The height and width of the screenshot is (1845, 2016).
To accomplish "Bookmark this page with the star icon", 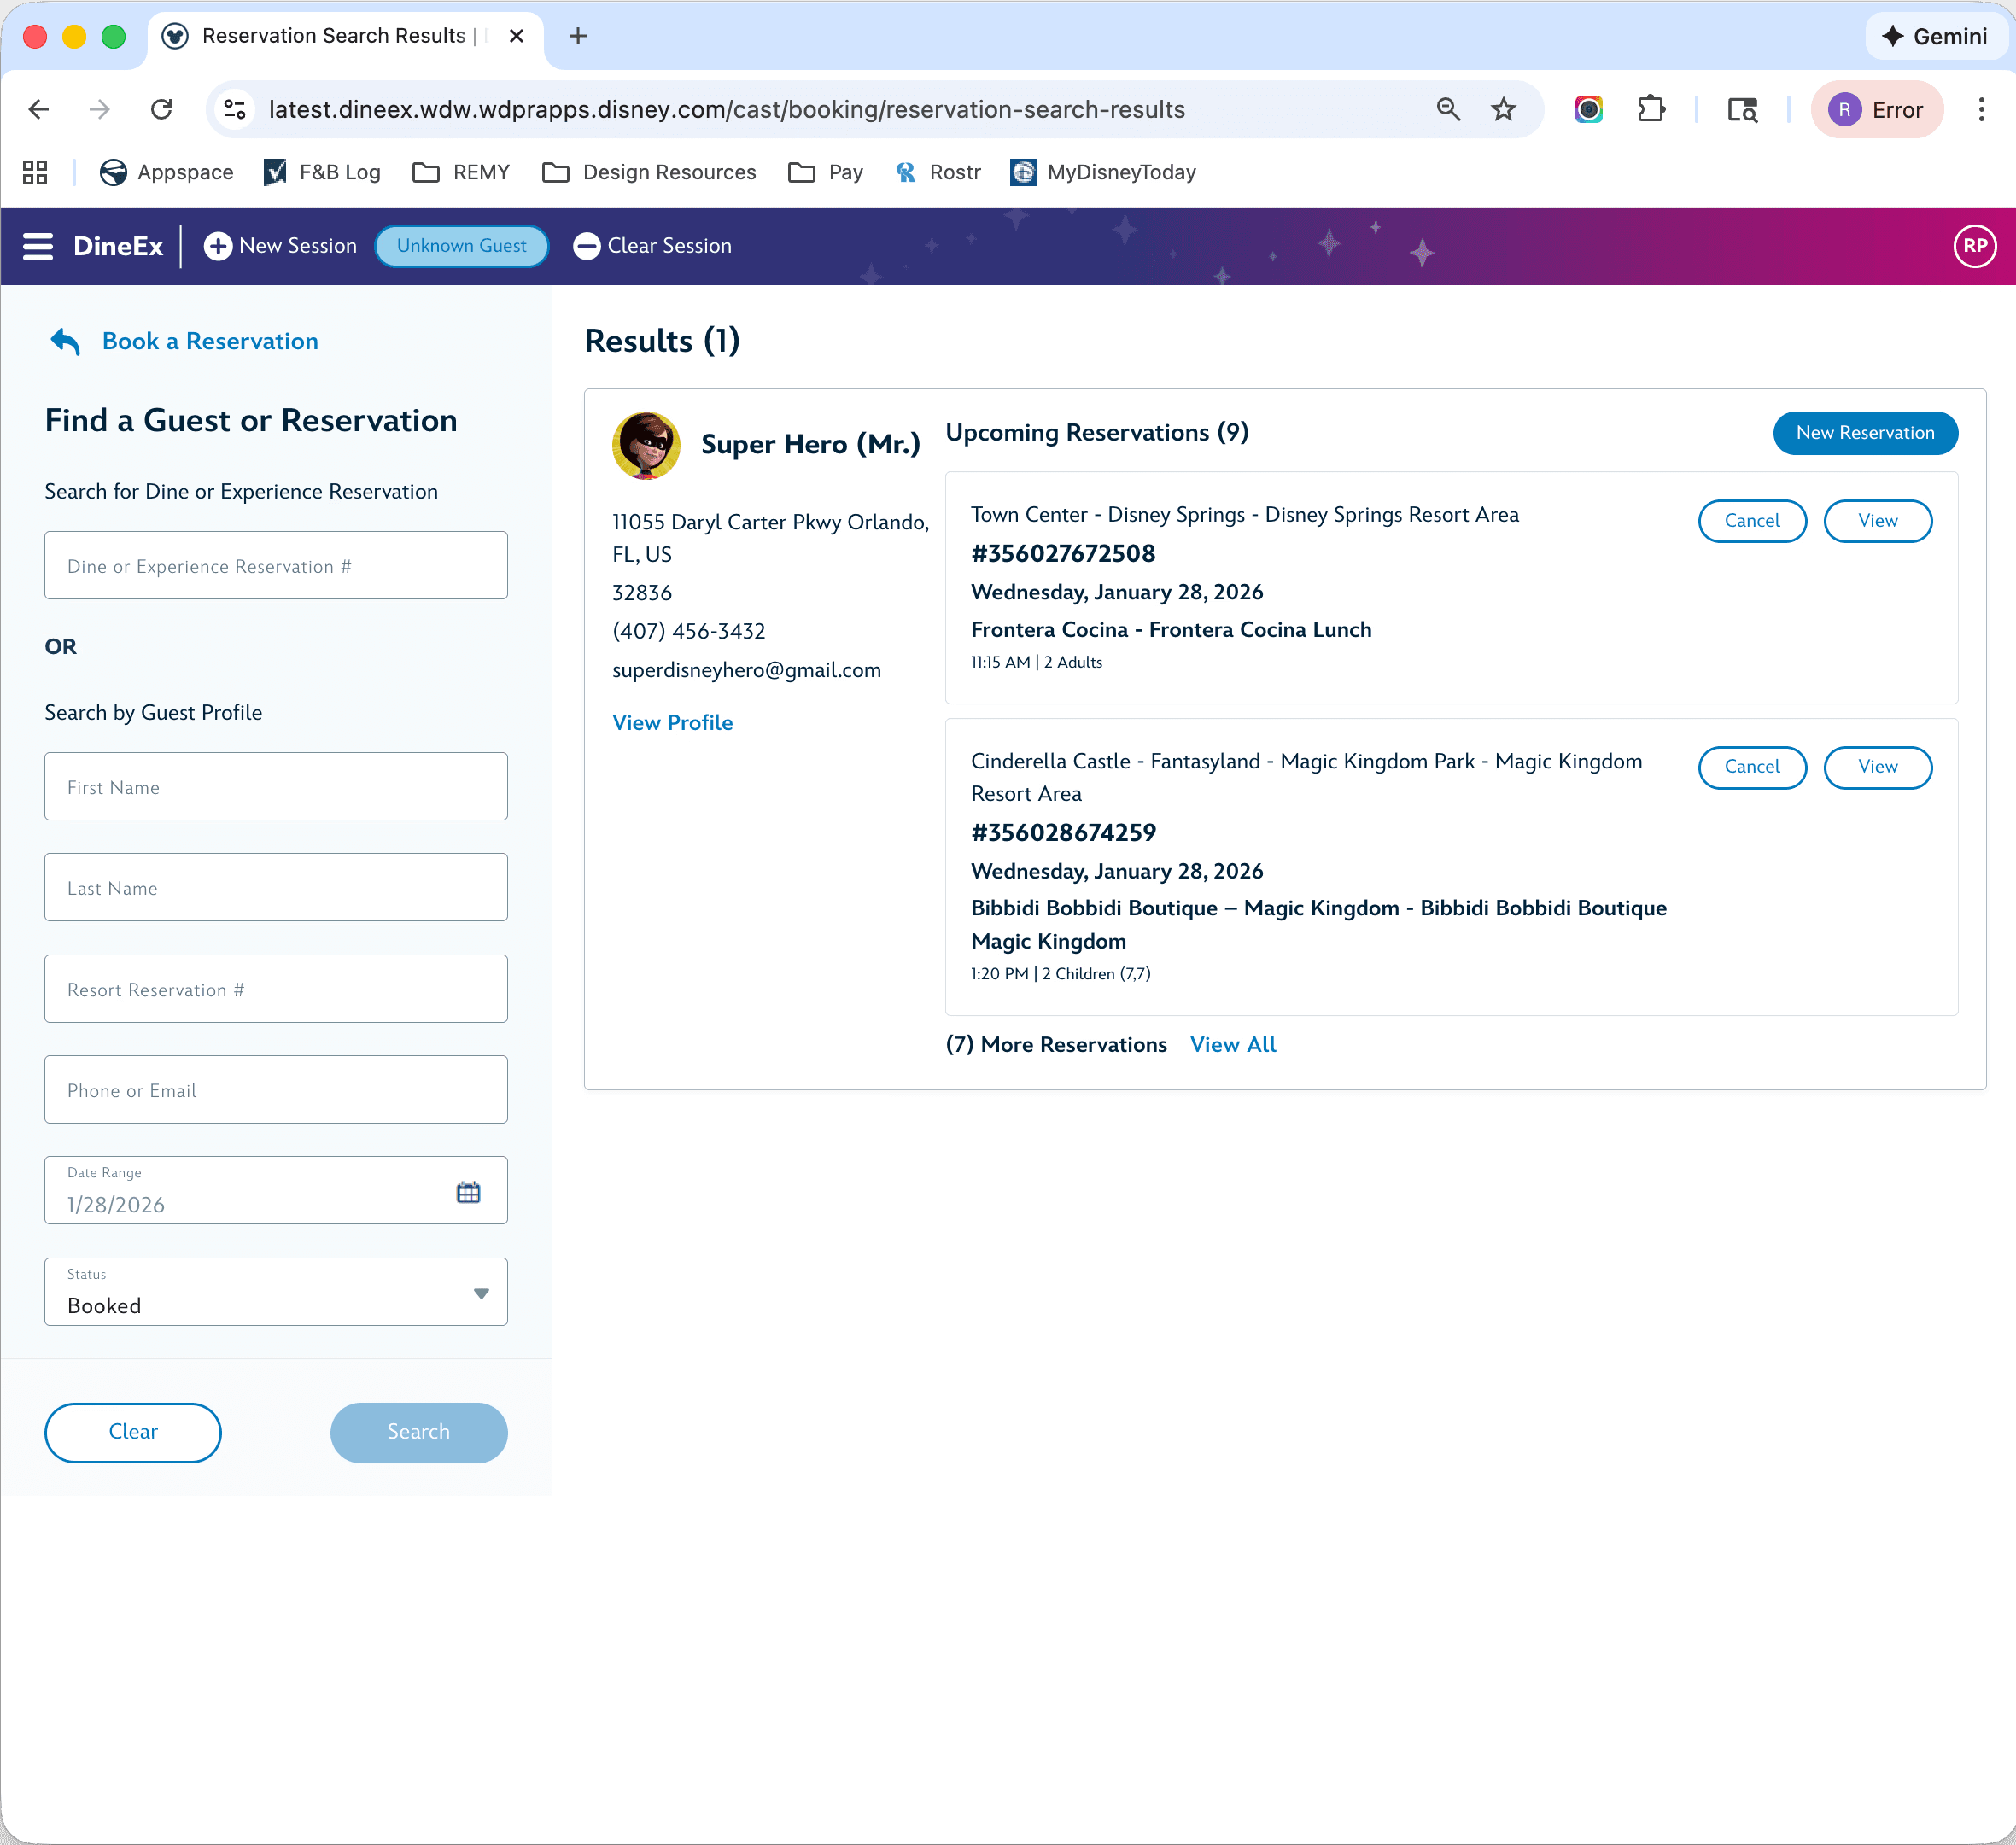I will pos(1503,109).
